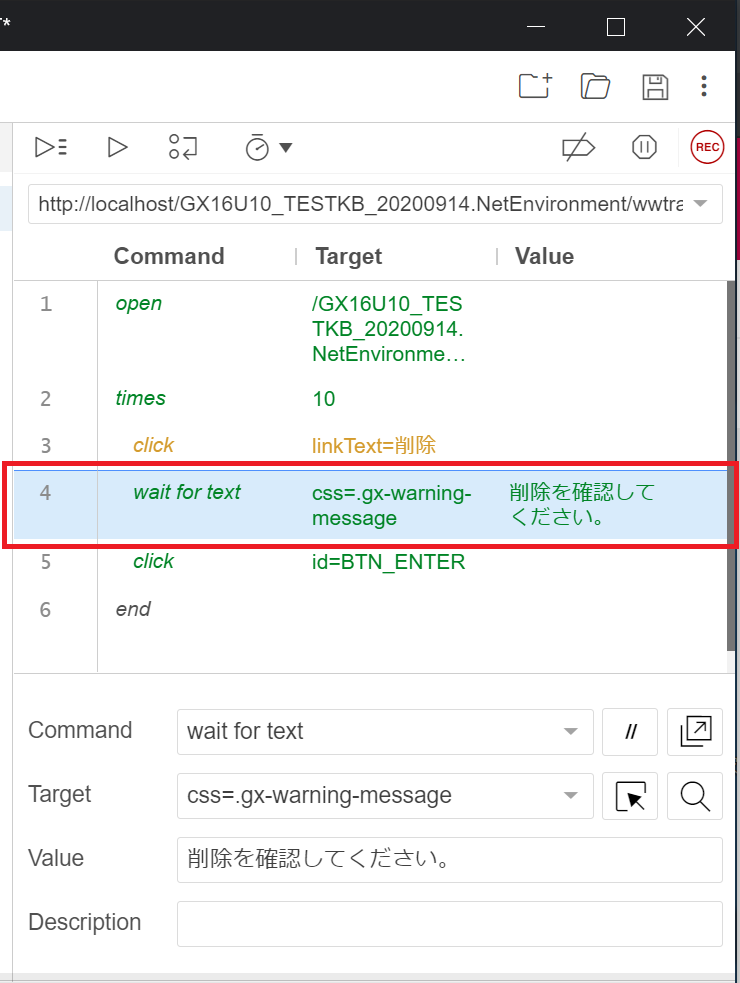Select target in page with pointer icon
Screen dimensions: 740x983
pyautogui.click(x=630, y=796)
